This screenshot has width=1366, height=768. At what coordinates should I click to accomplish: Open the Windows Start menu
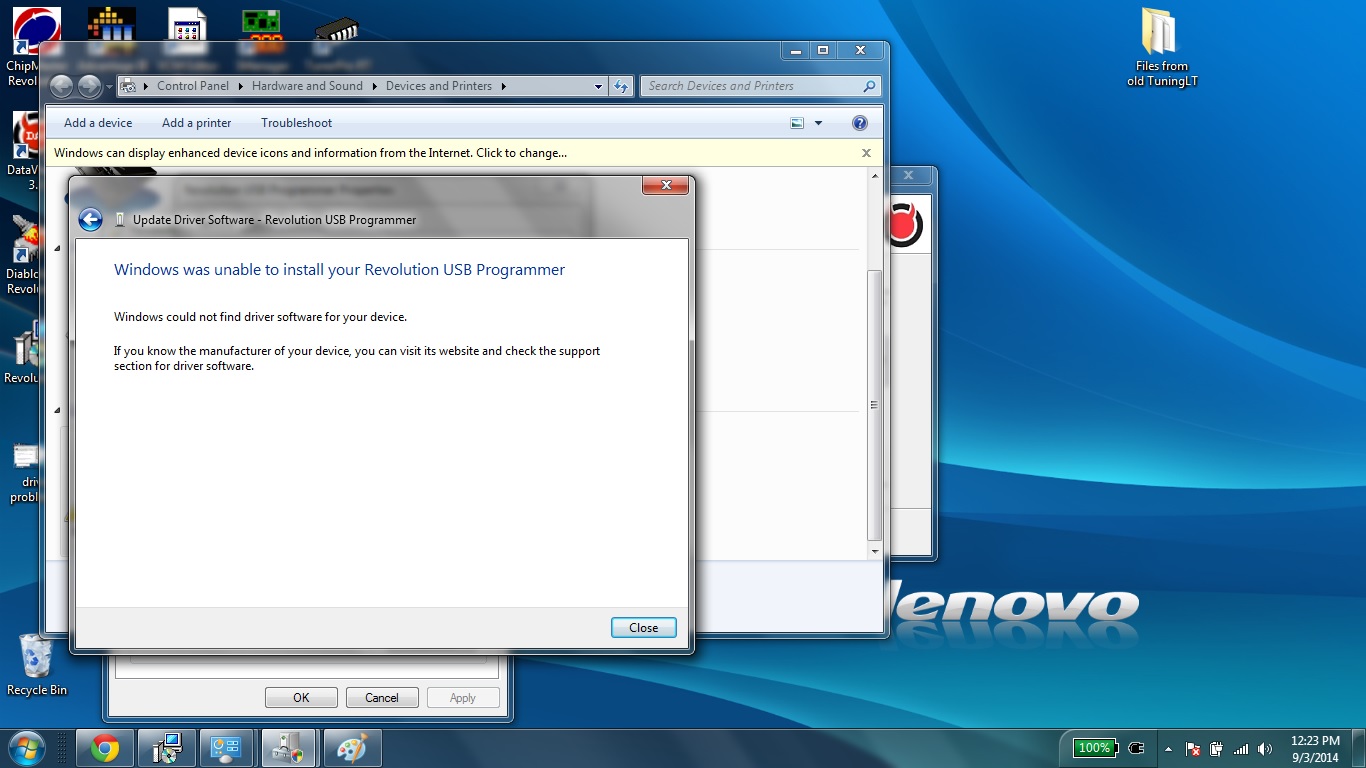click(25, 748)
